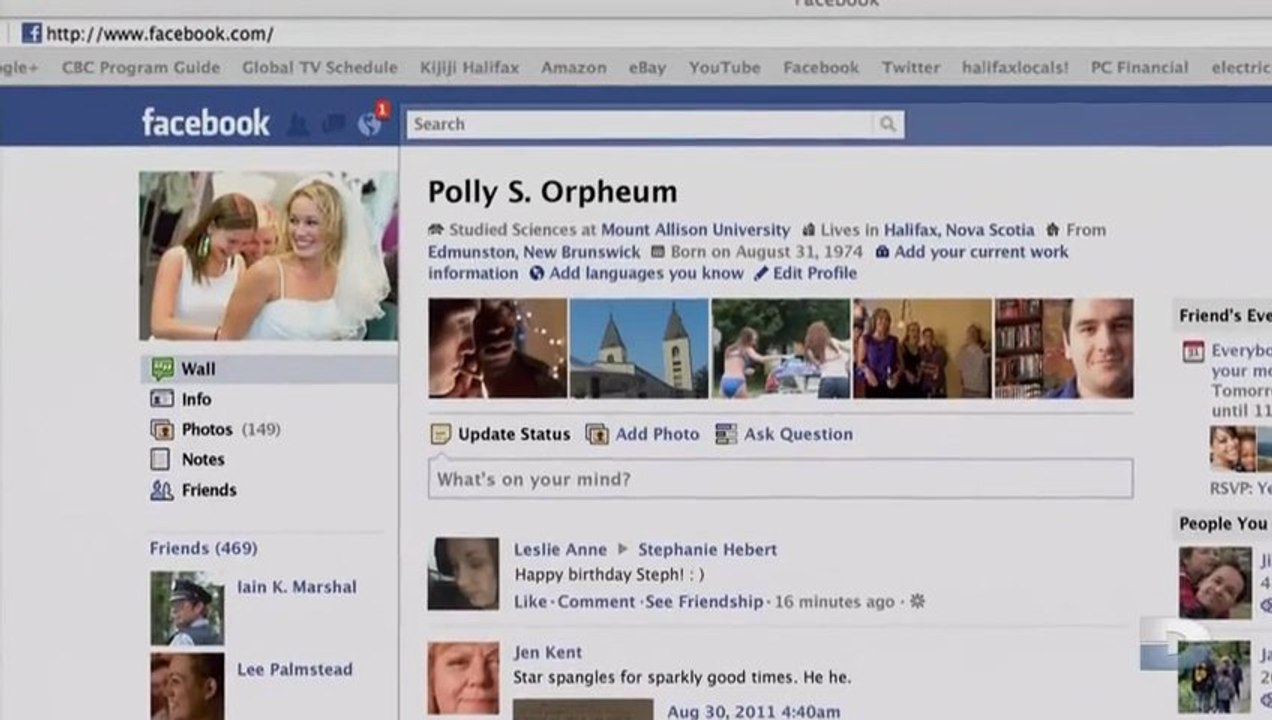Open the first close-up faces photo thumbnail
1272x720 pixels.
498,348
